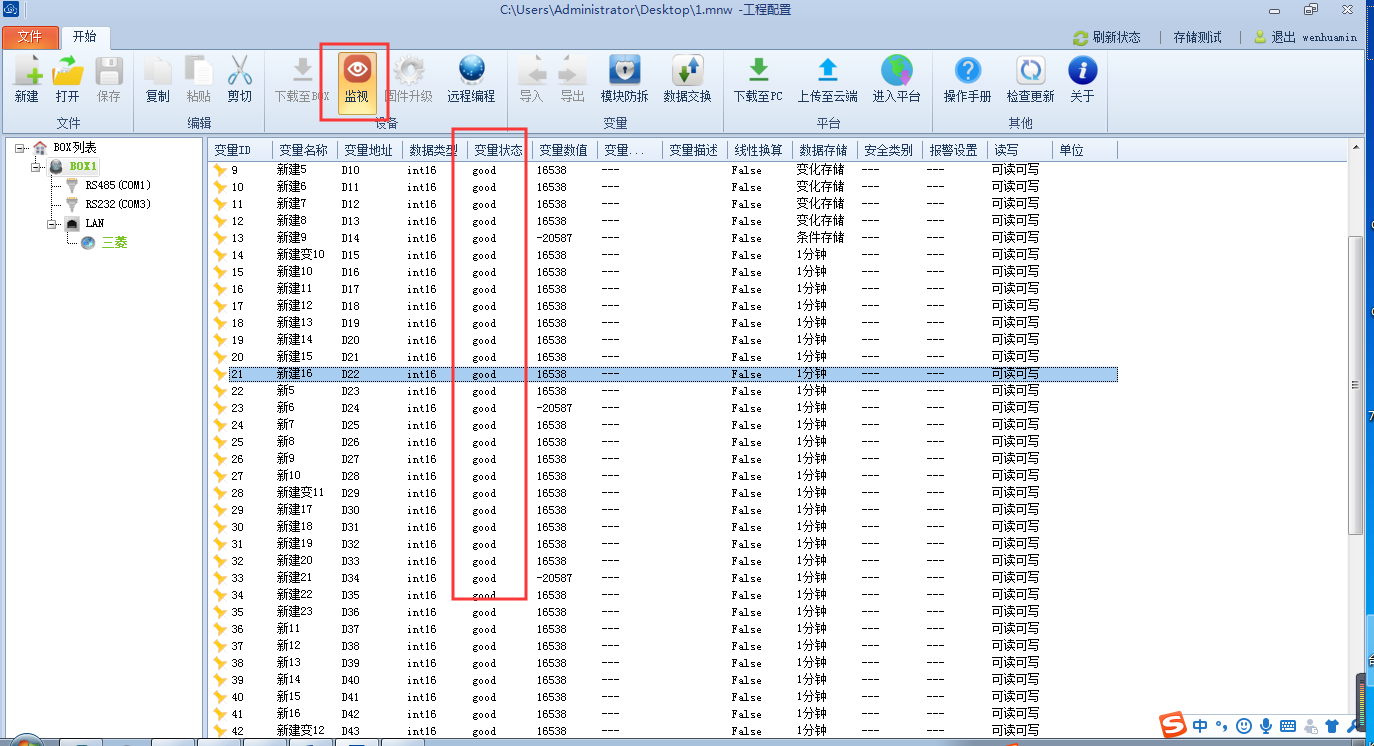Open 远程编程 remote programming globe
Image resolution: width=1374 pixels, height=746 pixels.
[x=471, y=78]
